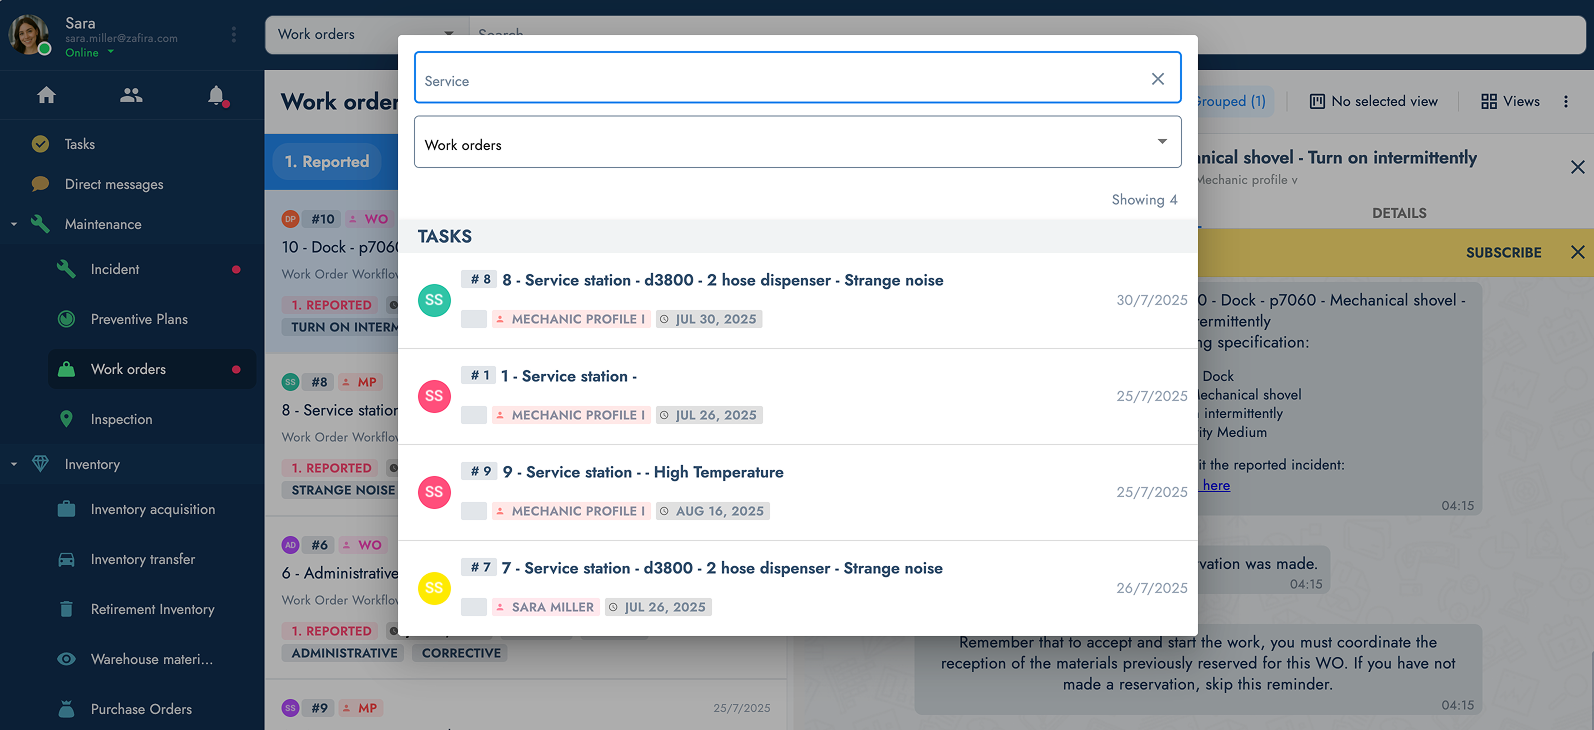The height and width of the screenshot is (730, 1594).
Task: Open Incident in the sidebar
Action: click(x=115, y=269)
